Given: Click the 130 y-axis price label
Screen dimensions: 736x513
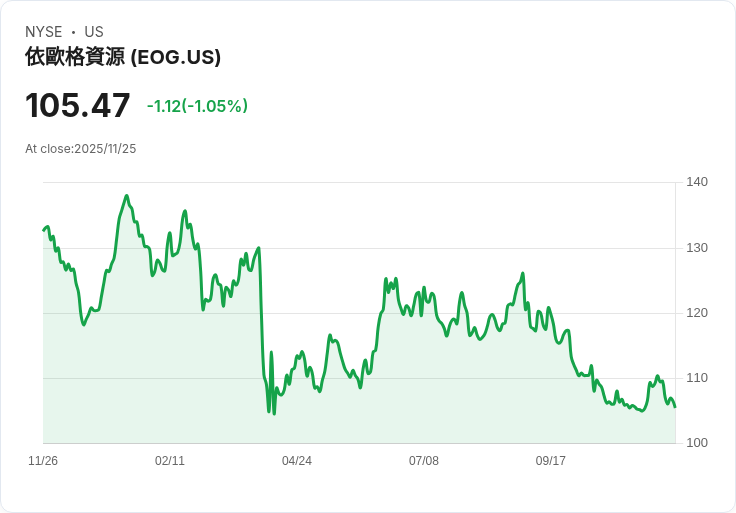Looking at the screenshot, I should [x=697, y=247].
